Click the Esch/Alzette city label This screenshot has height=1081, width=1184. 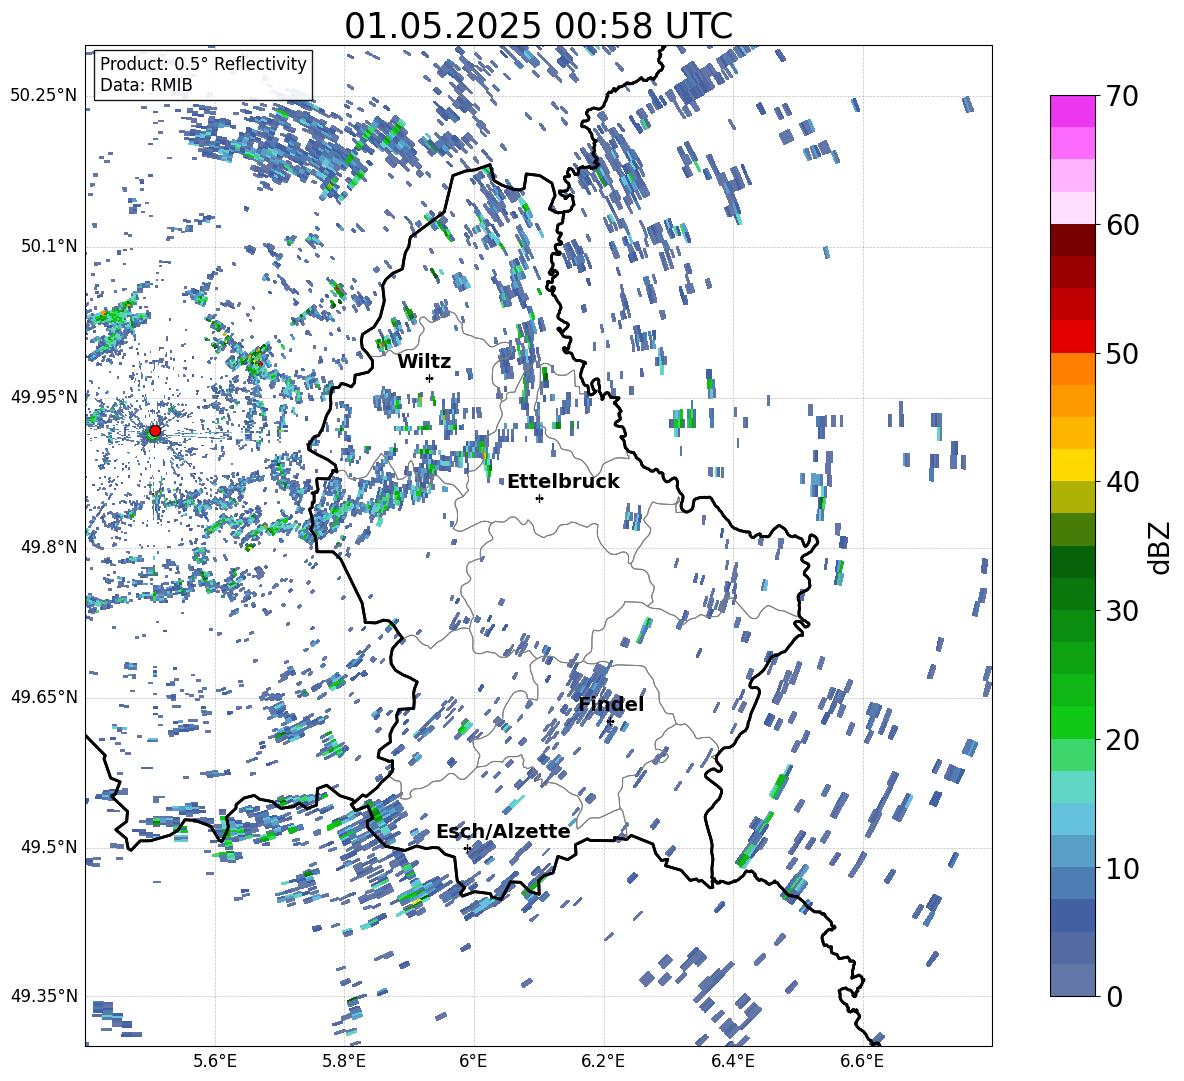503,831
